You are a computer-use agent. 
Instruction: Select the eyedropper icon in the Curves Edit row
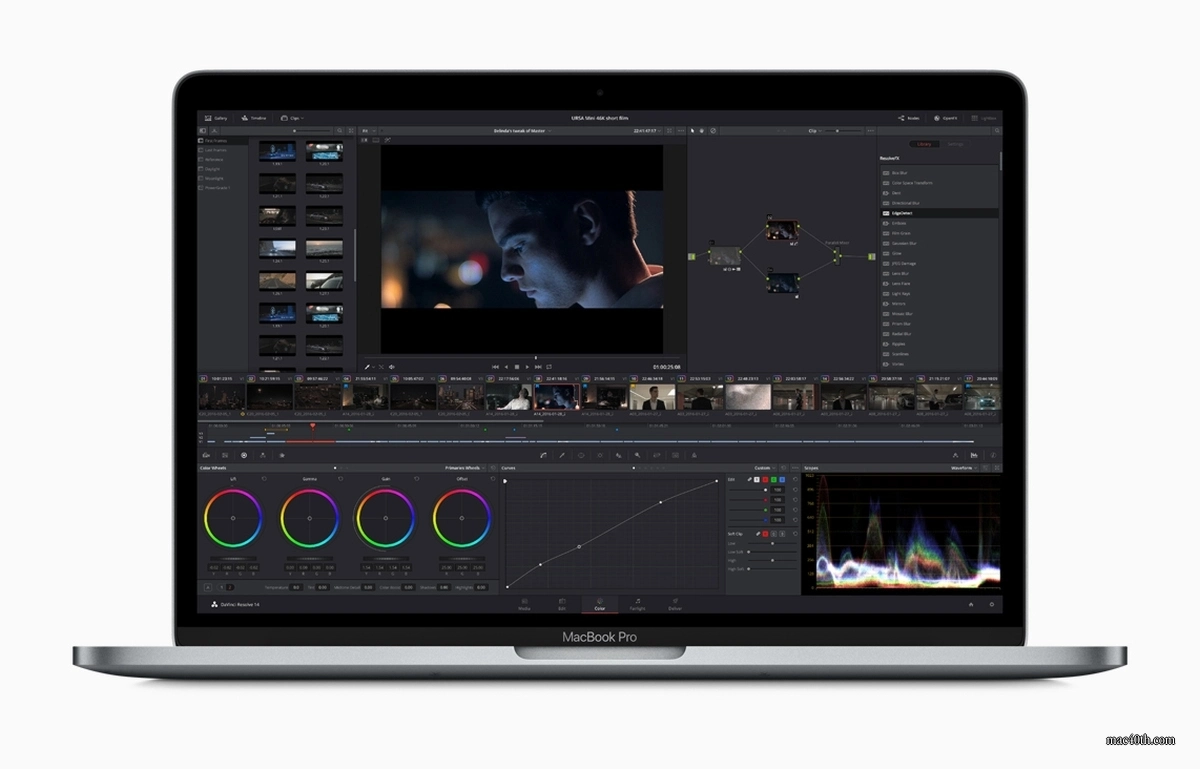750,479
